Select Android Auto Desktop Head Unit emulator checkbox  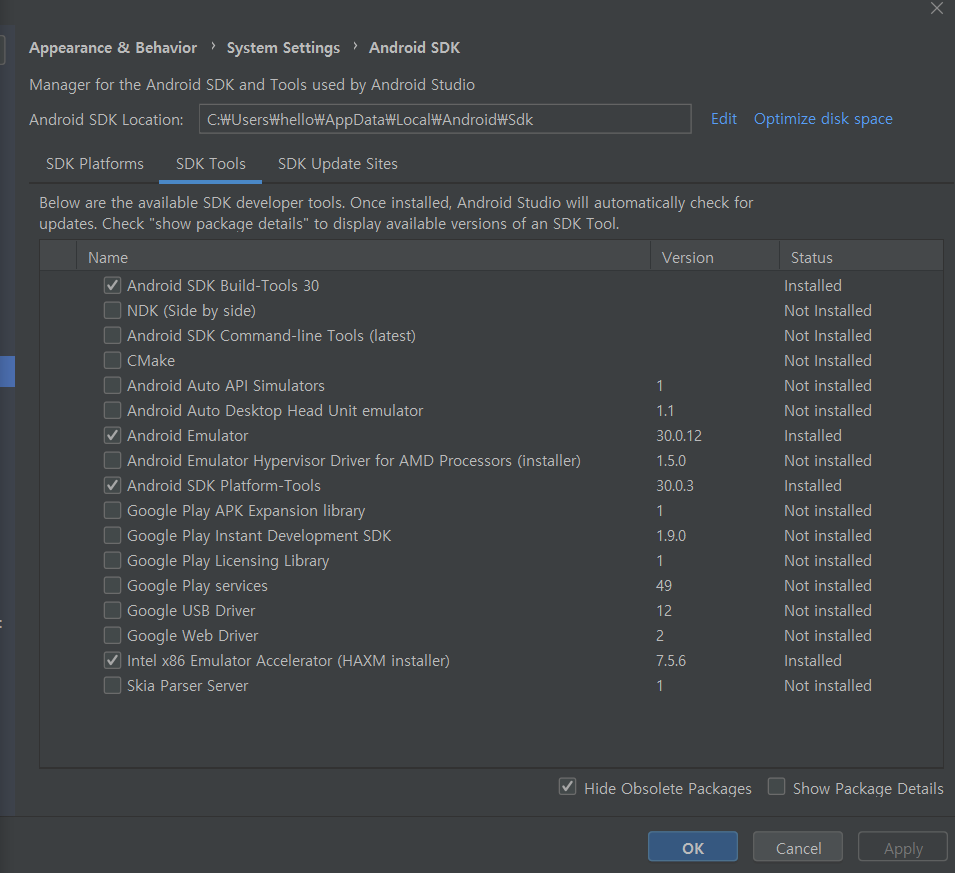[x=112, y=410]
